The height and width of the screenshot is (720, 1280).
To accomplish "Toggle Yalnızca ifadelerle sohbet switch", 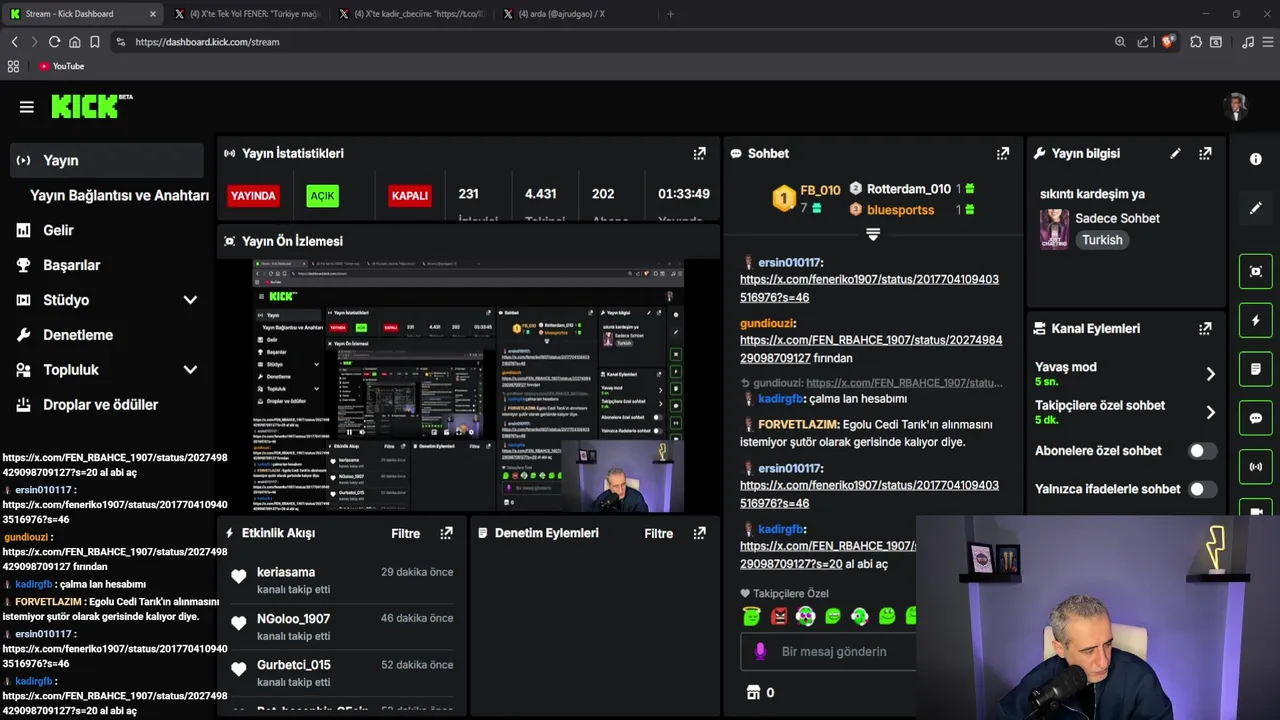I will click(x=1202, y=489).
